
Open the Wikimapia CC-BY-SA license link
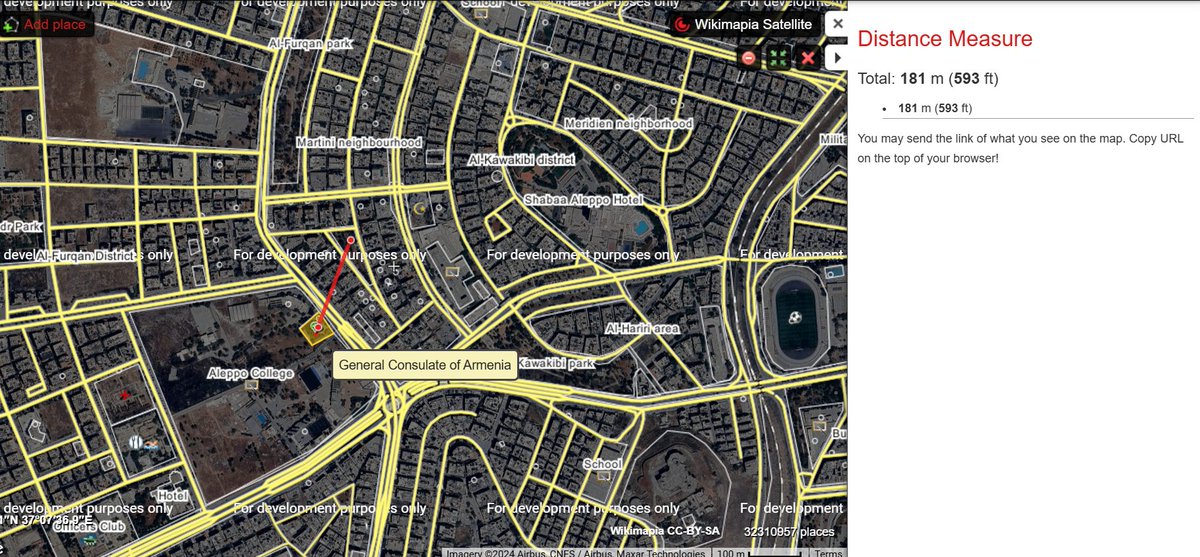(x=665, y=532)
